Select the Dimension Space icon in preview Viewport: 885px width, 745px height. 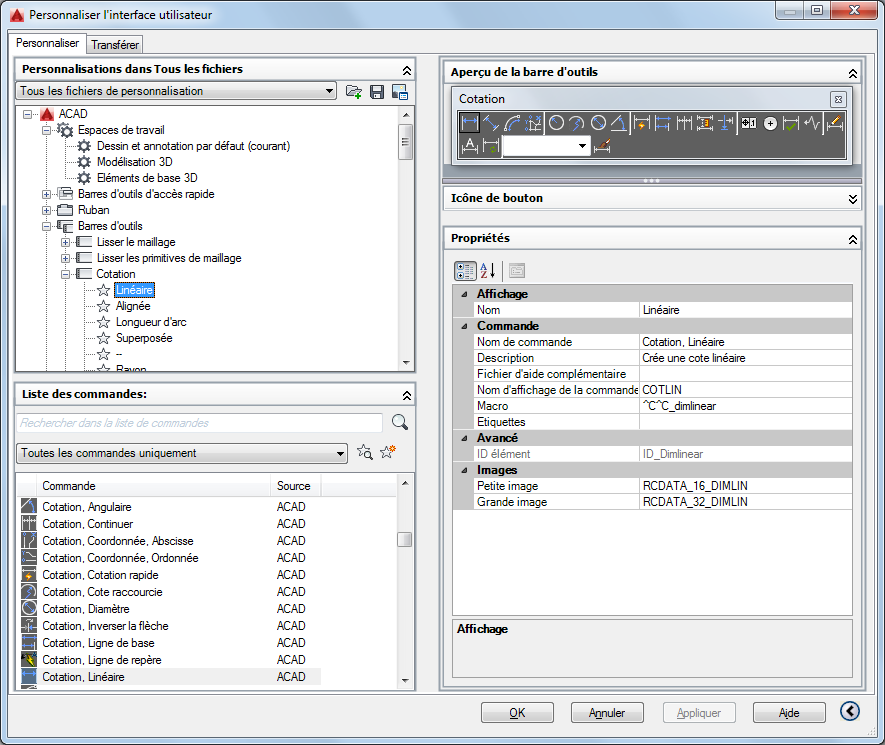(705, 122)
